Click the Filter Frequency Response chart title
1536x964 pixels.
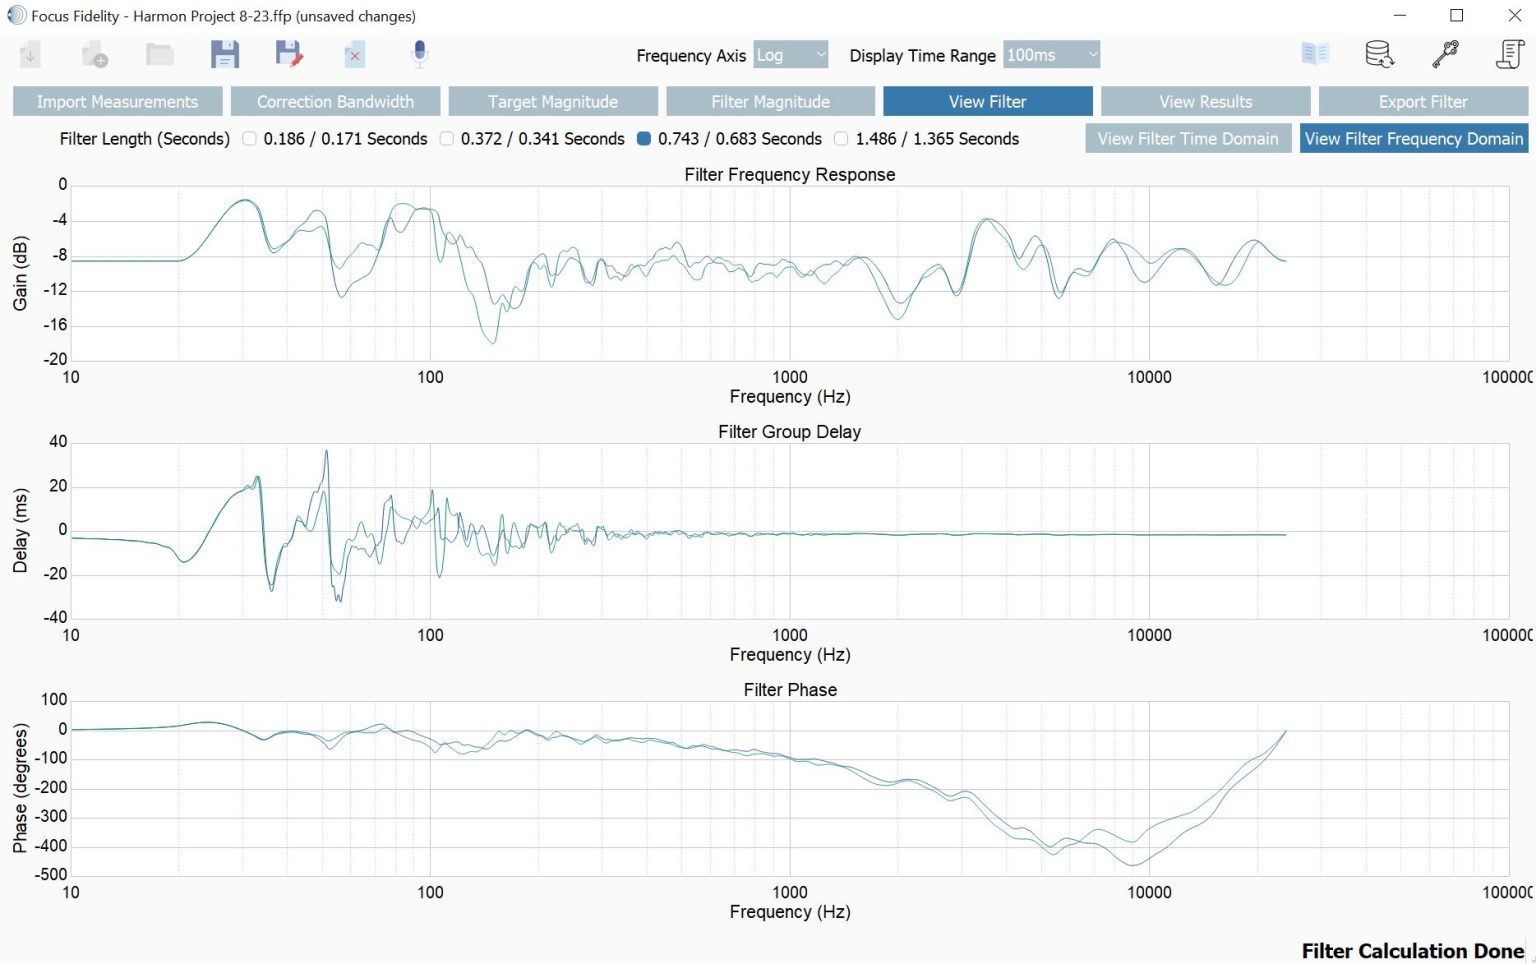coord(790,175)
